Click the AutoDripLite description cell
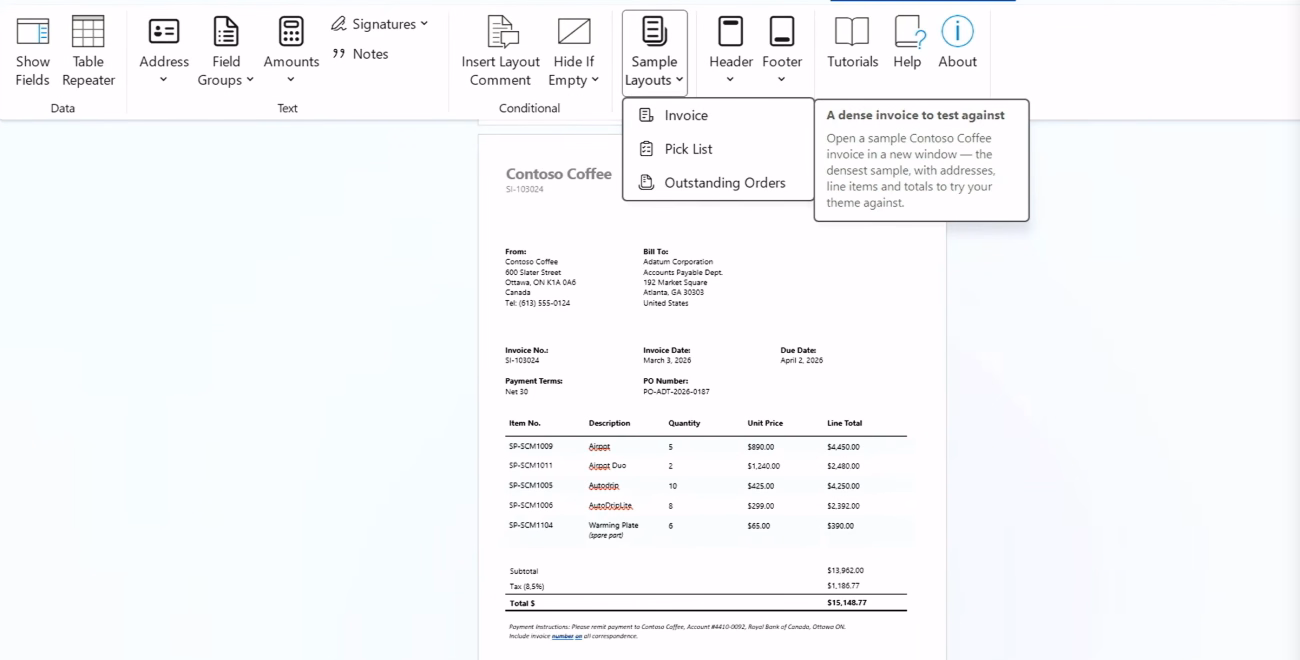 [x=610, y=506]
